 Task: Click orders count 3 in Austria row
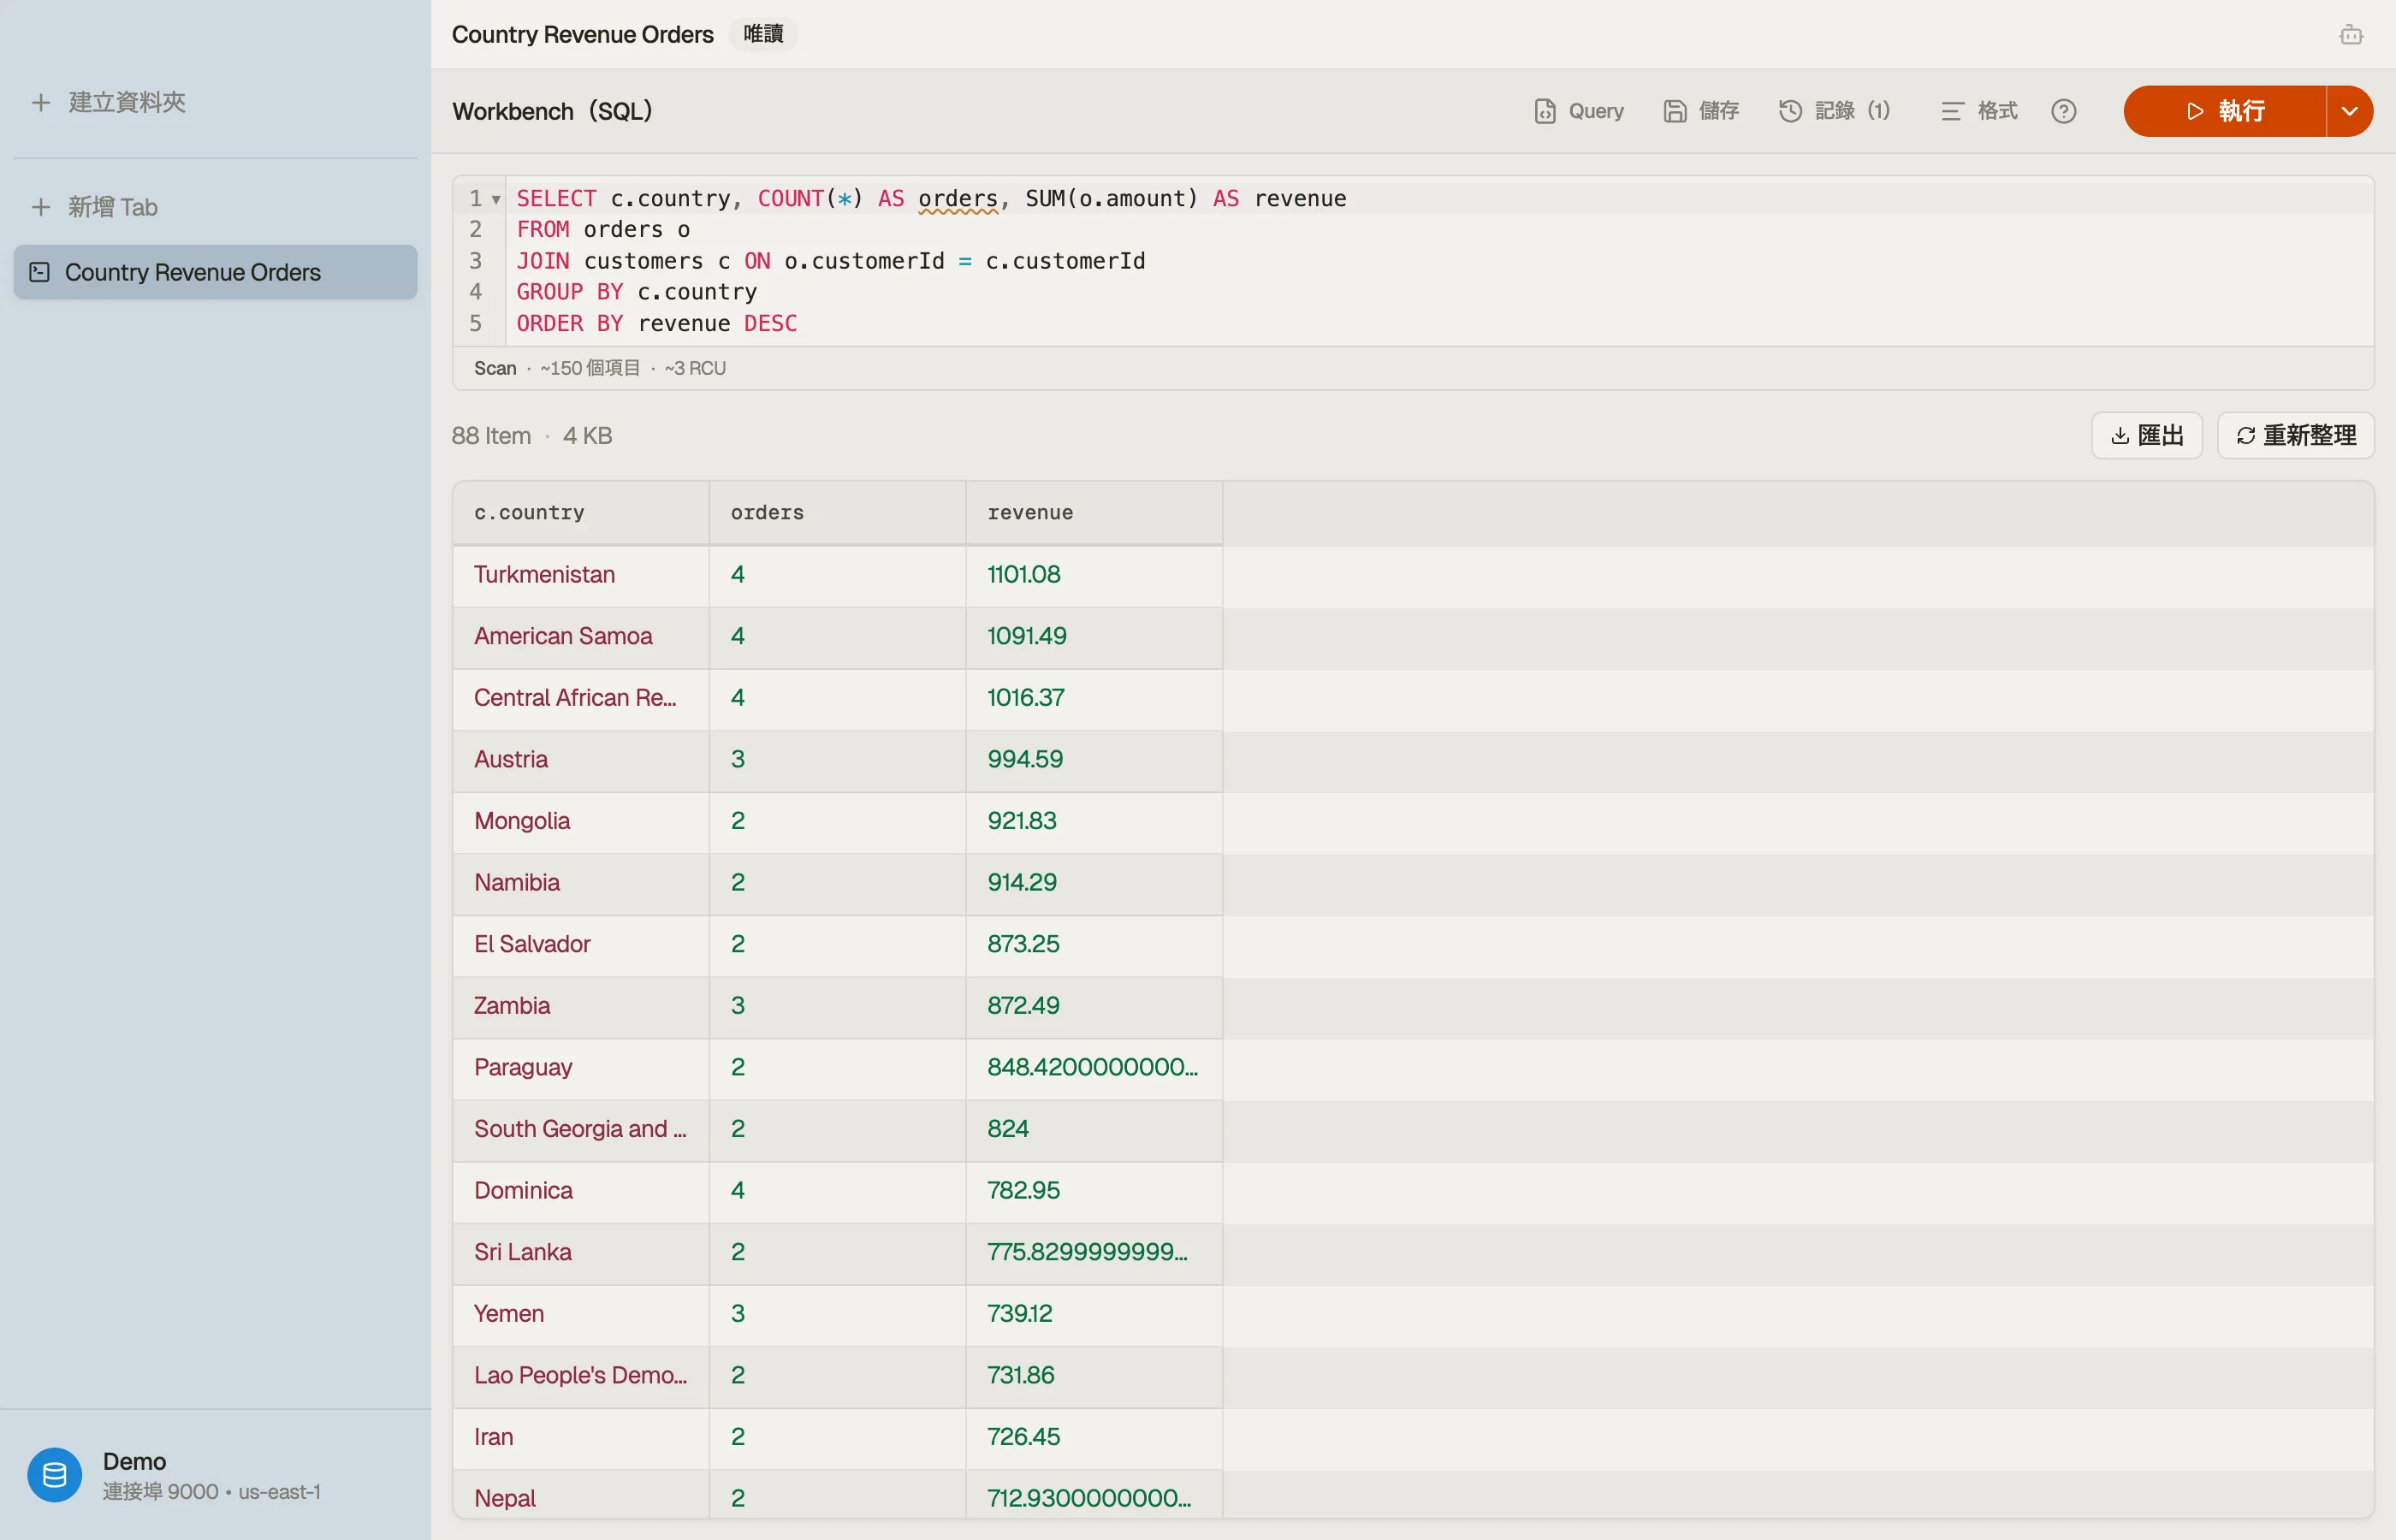(x=738, y=760)
